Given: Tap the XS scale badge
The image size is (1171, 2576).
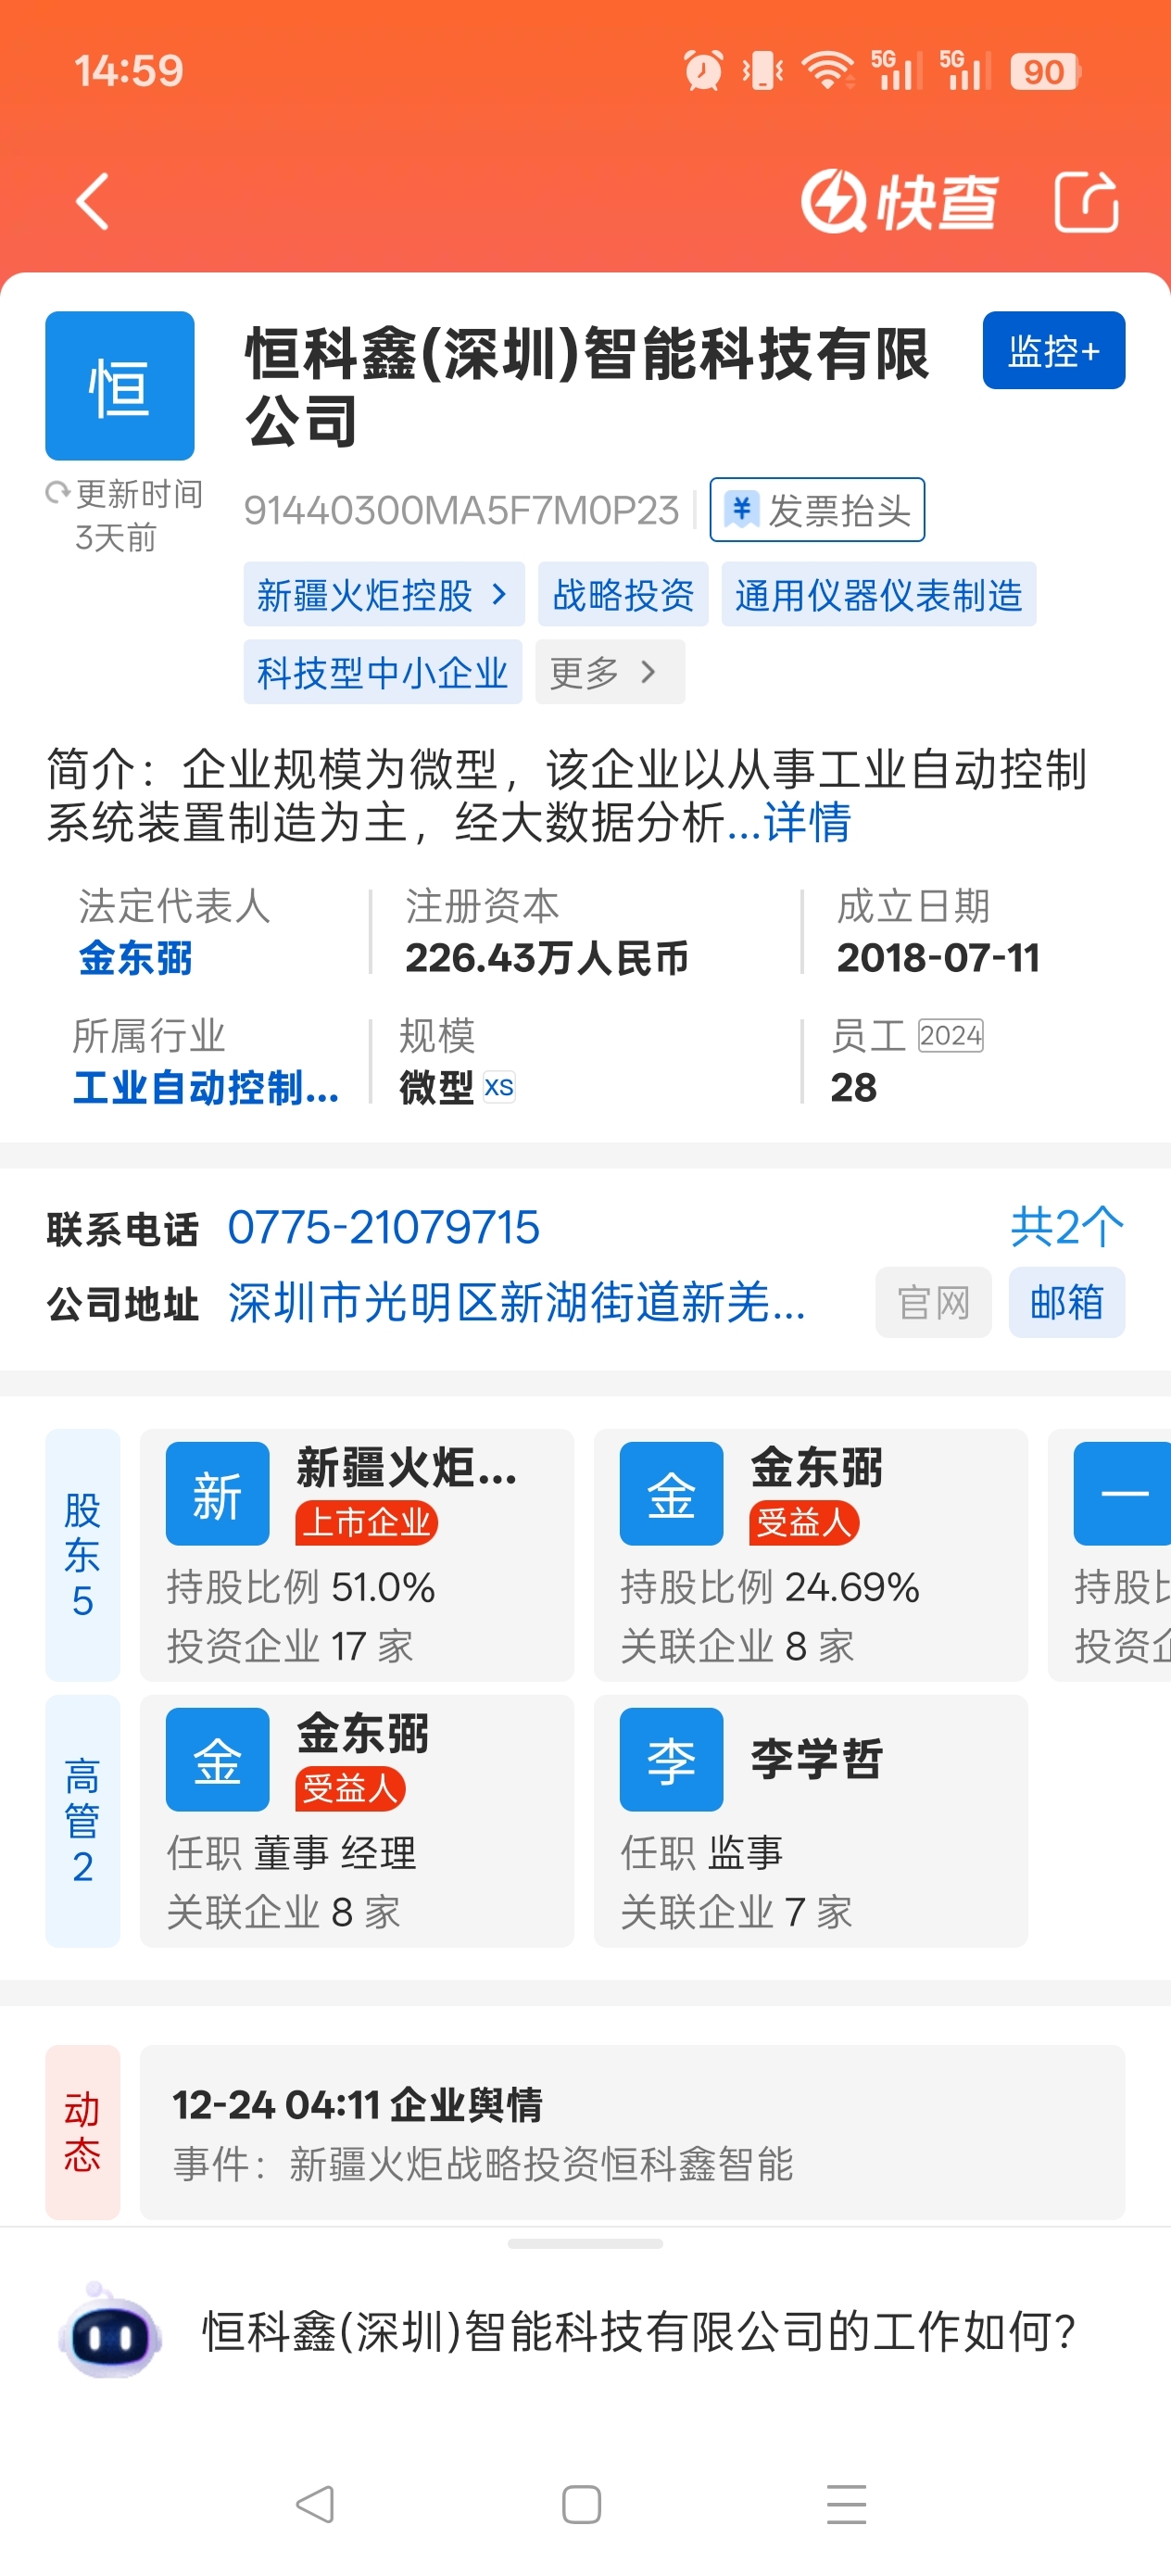Looking at the screenshot, I should click(x=499, y=1087).
